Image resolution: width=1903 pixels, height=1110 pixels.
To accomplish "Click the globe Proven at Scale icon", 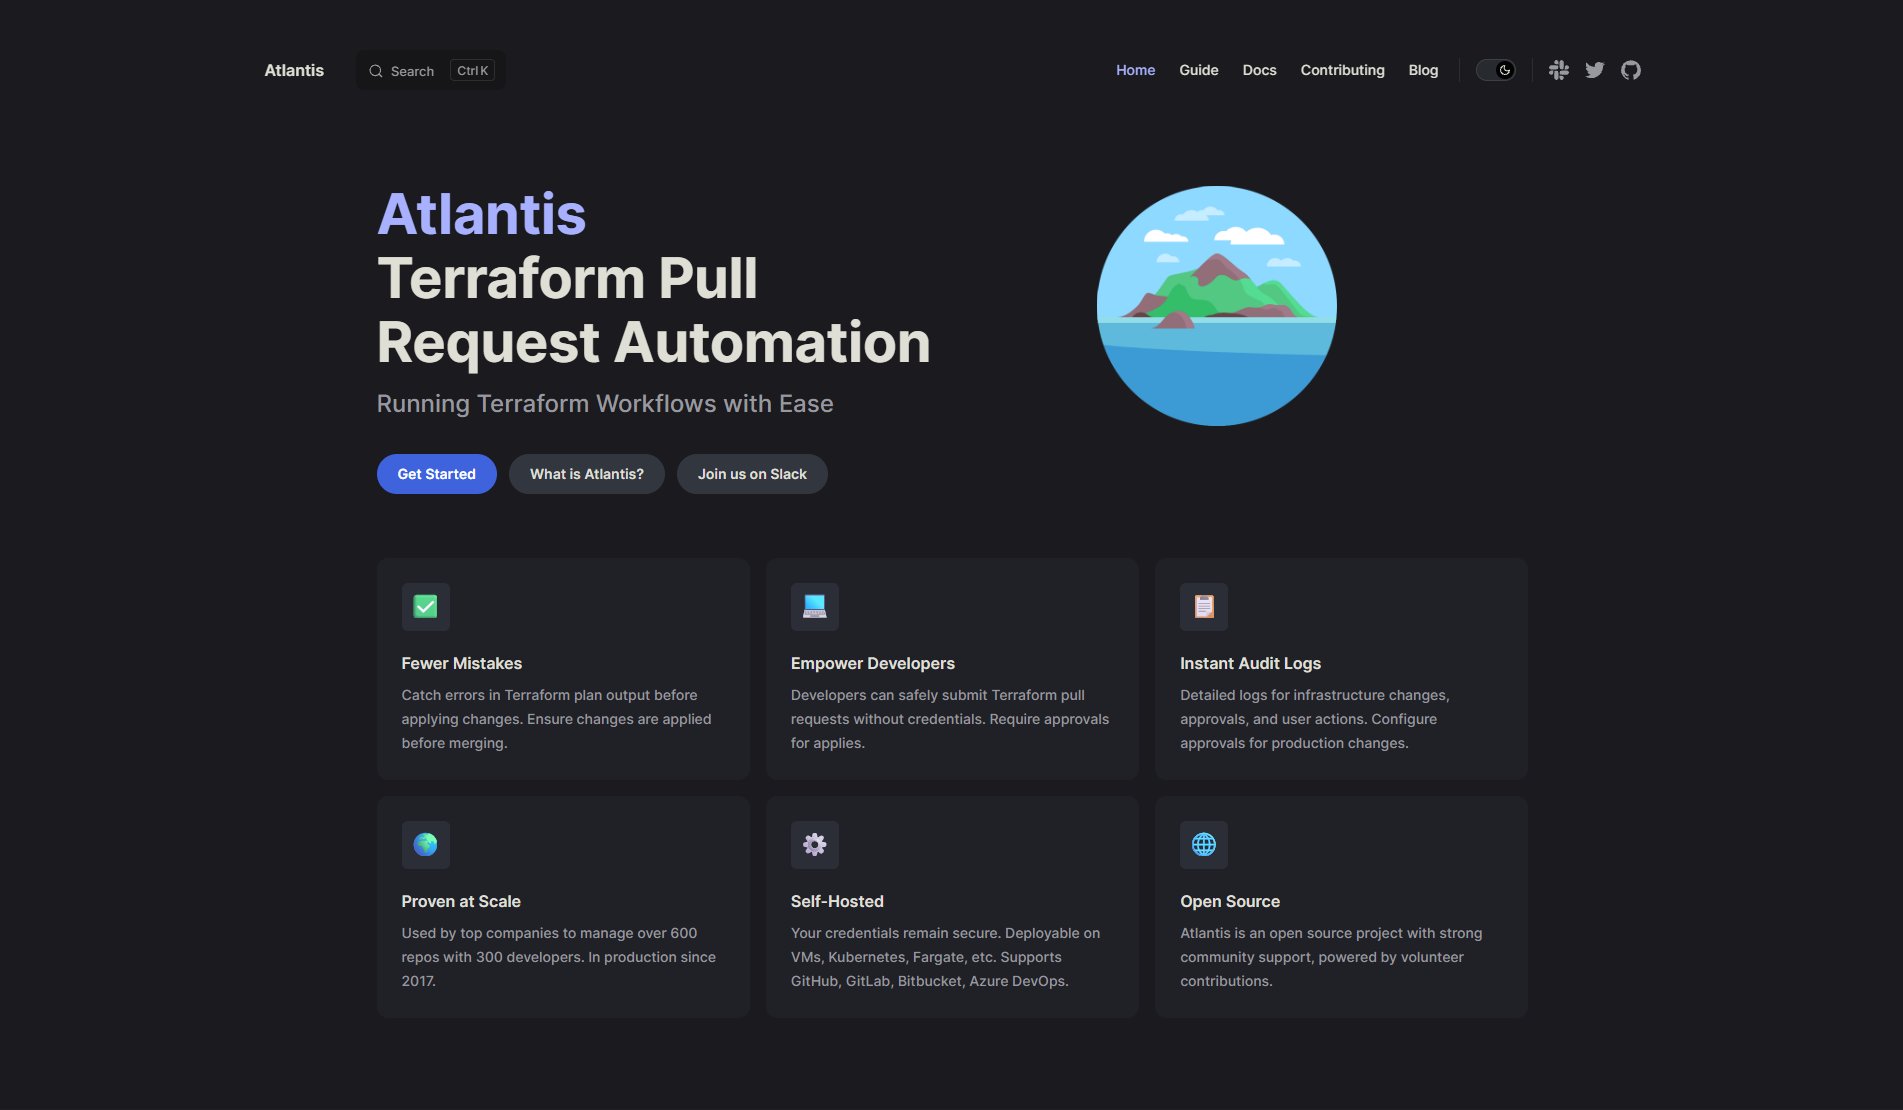I will point(426,845).
